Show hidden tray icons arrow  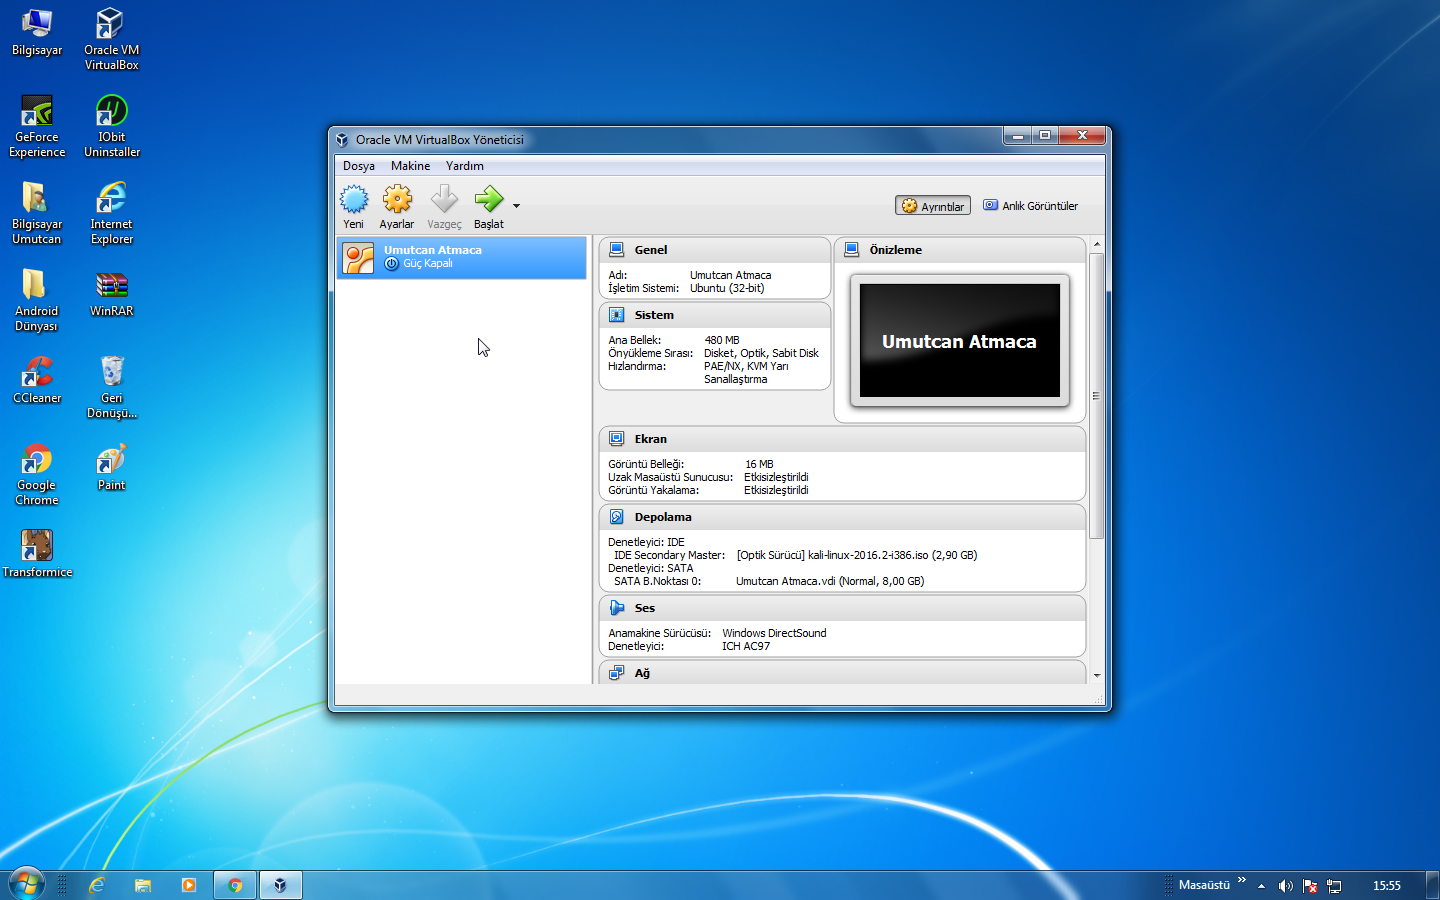1261,886
